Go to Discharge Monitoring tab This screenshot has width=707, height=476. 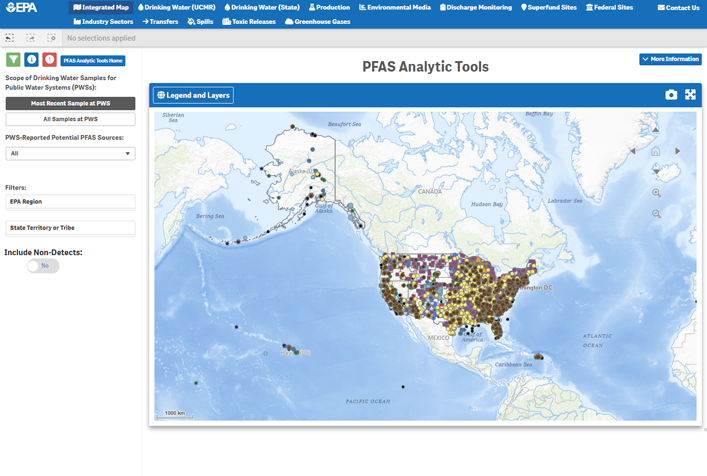pos(476,7)
